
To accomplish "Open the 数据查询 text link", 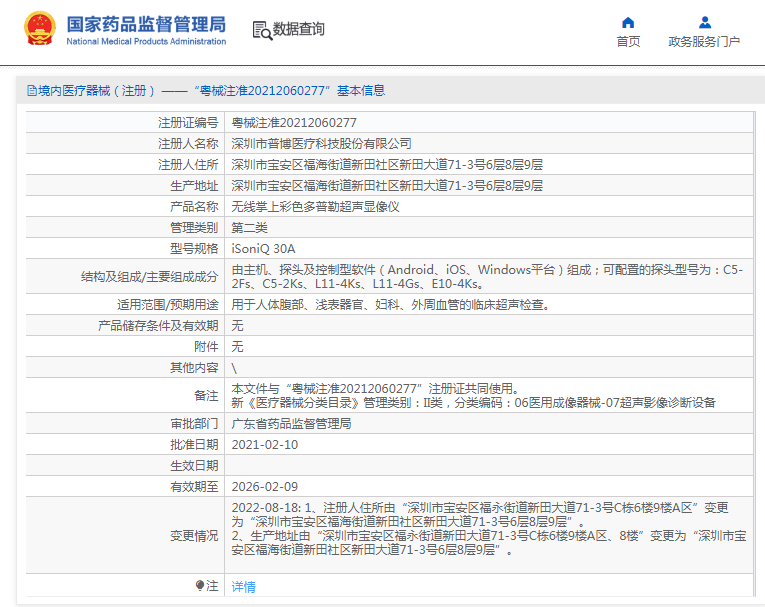I will [298, 30].
